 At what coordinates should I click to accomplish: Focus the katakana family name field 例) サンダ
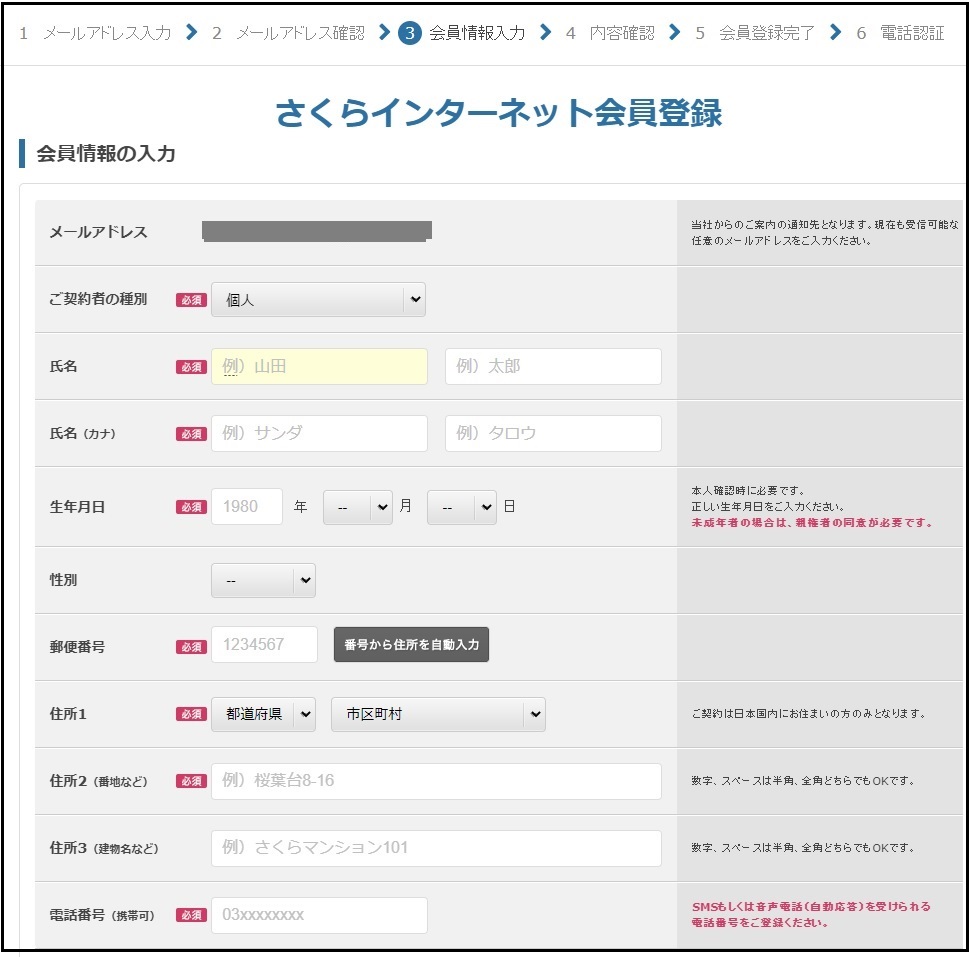tap(319, 433)
